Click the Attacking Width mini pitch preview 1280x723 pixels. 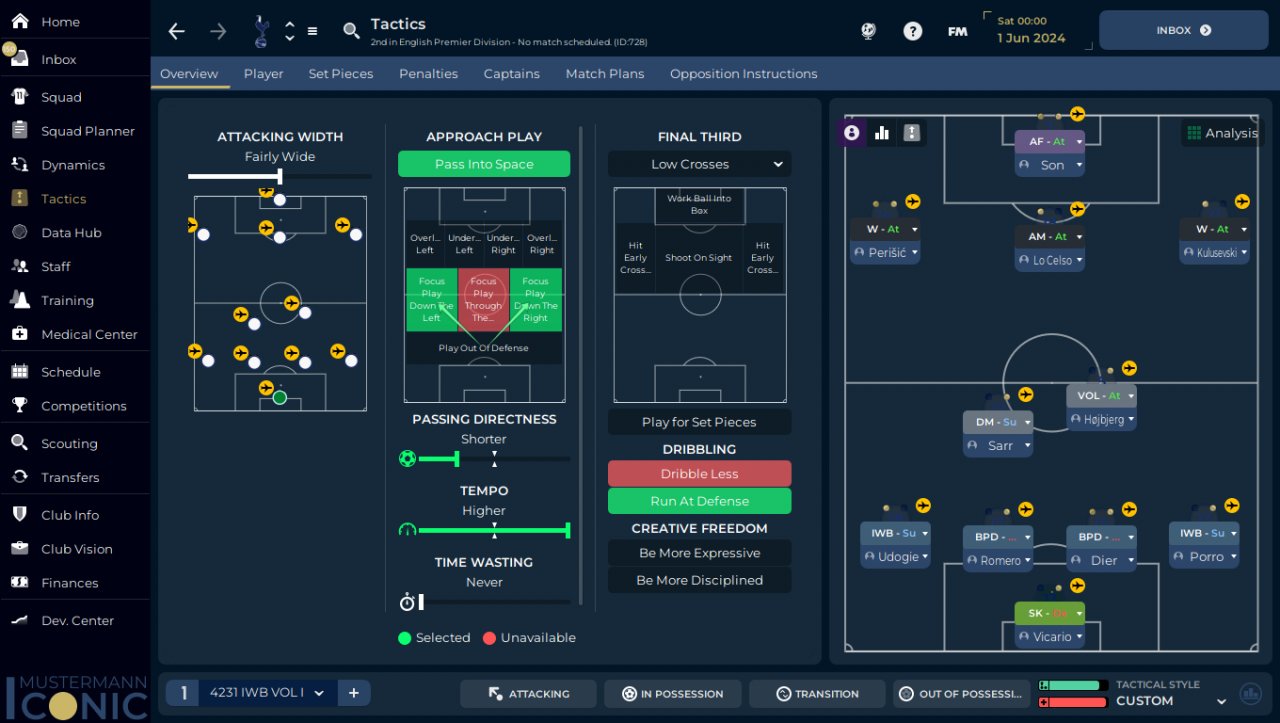click(280, 303)
